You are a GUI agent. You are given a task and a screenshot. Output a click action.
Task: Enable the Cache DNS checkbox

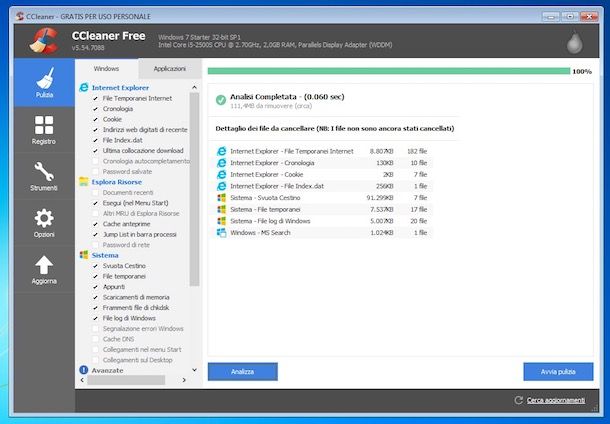(x=95, y=339)
